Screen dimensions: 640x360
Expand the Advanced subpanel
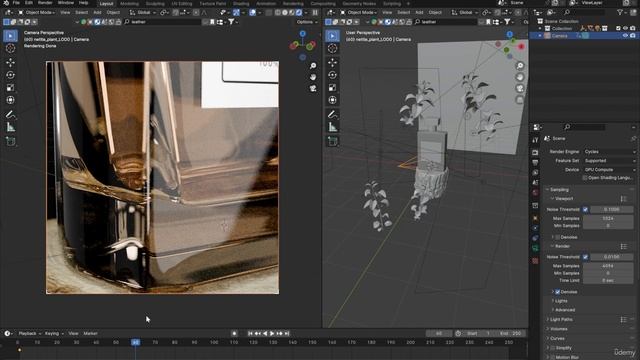pyautogui.click(x=564, y=310)
